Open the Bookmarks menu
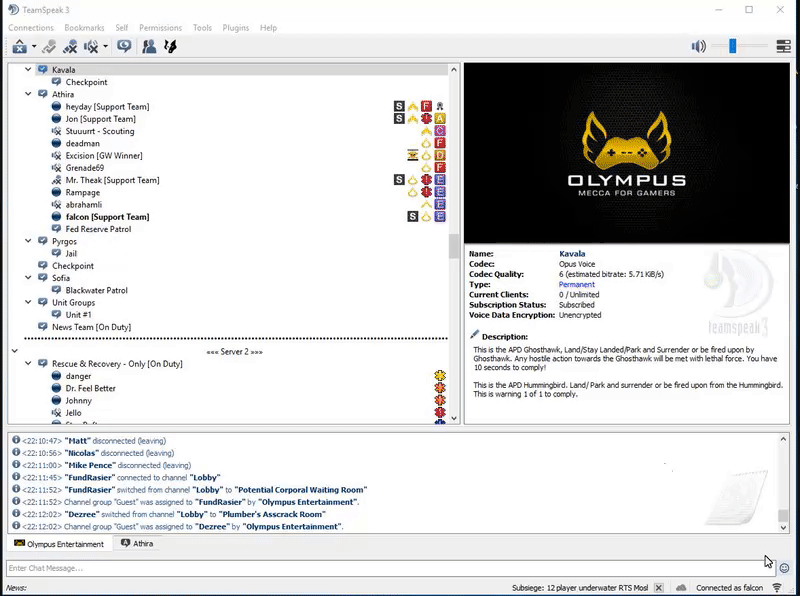800x596 pixels. (84, 28)
